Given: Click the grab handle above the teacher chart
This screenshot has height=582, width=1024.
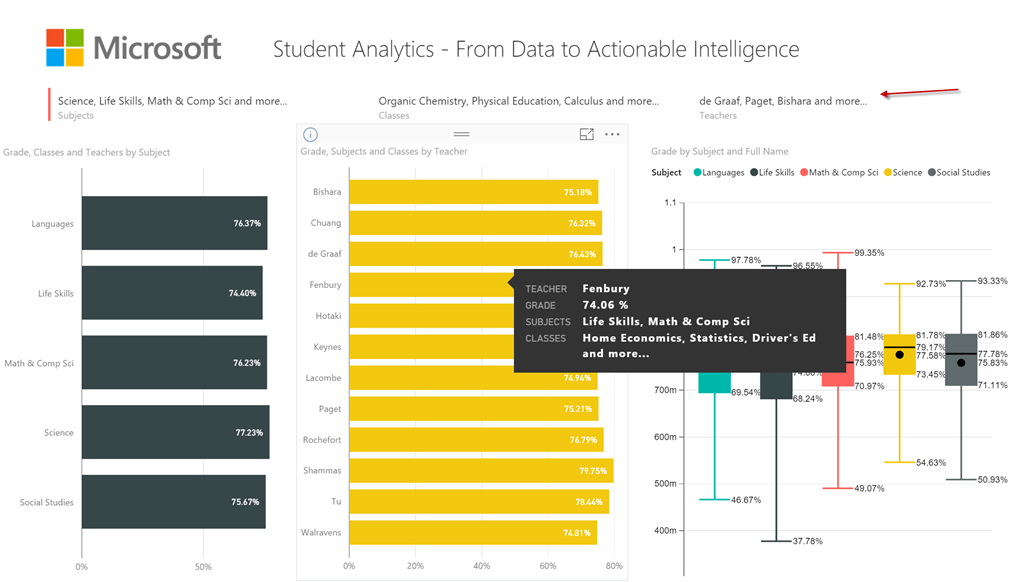Looking at the screenshot, I should (461, 134).
